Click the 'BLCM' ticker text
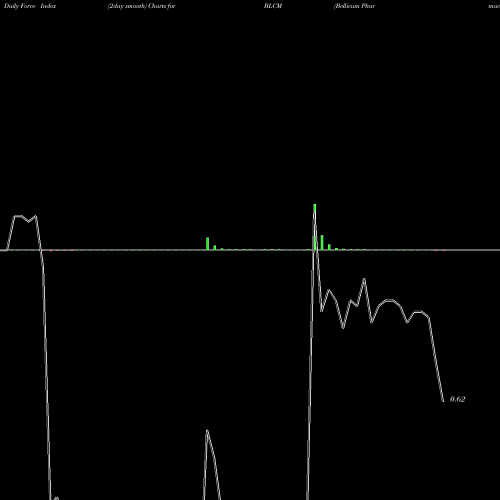 coord(273,6)
